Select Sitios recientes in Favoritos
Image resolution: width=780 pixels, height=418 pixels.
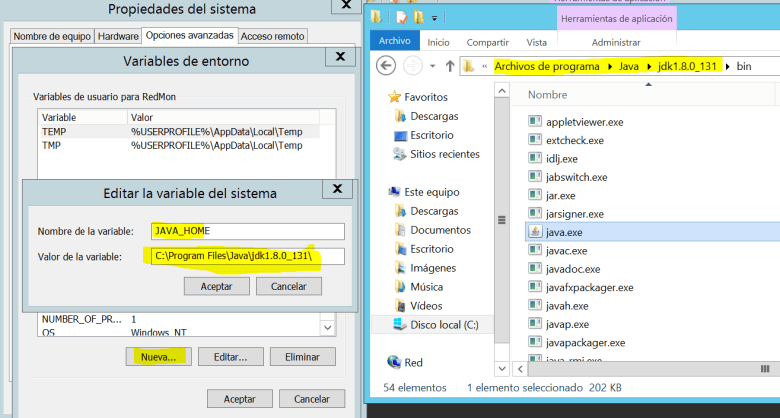point(445,154)
